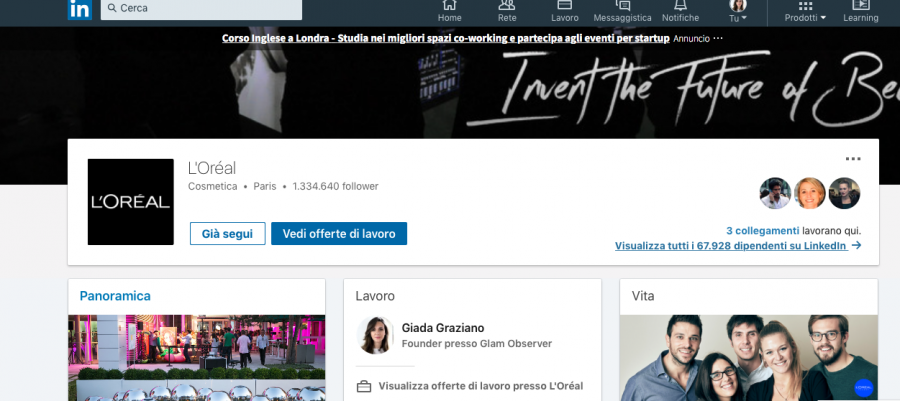Click Vedi offerte di lavoro button
900x401 pixels.
click(339, 233)
